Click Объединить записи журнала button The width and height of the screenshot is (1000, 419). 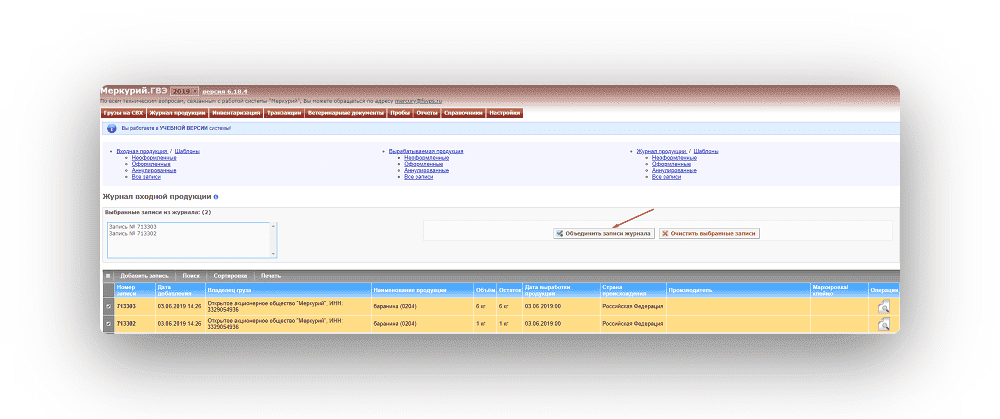pyautogui.click(x=603, y=234)
